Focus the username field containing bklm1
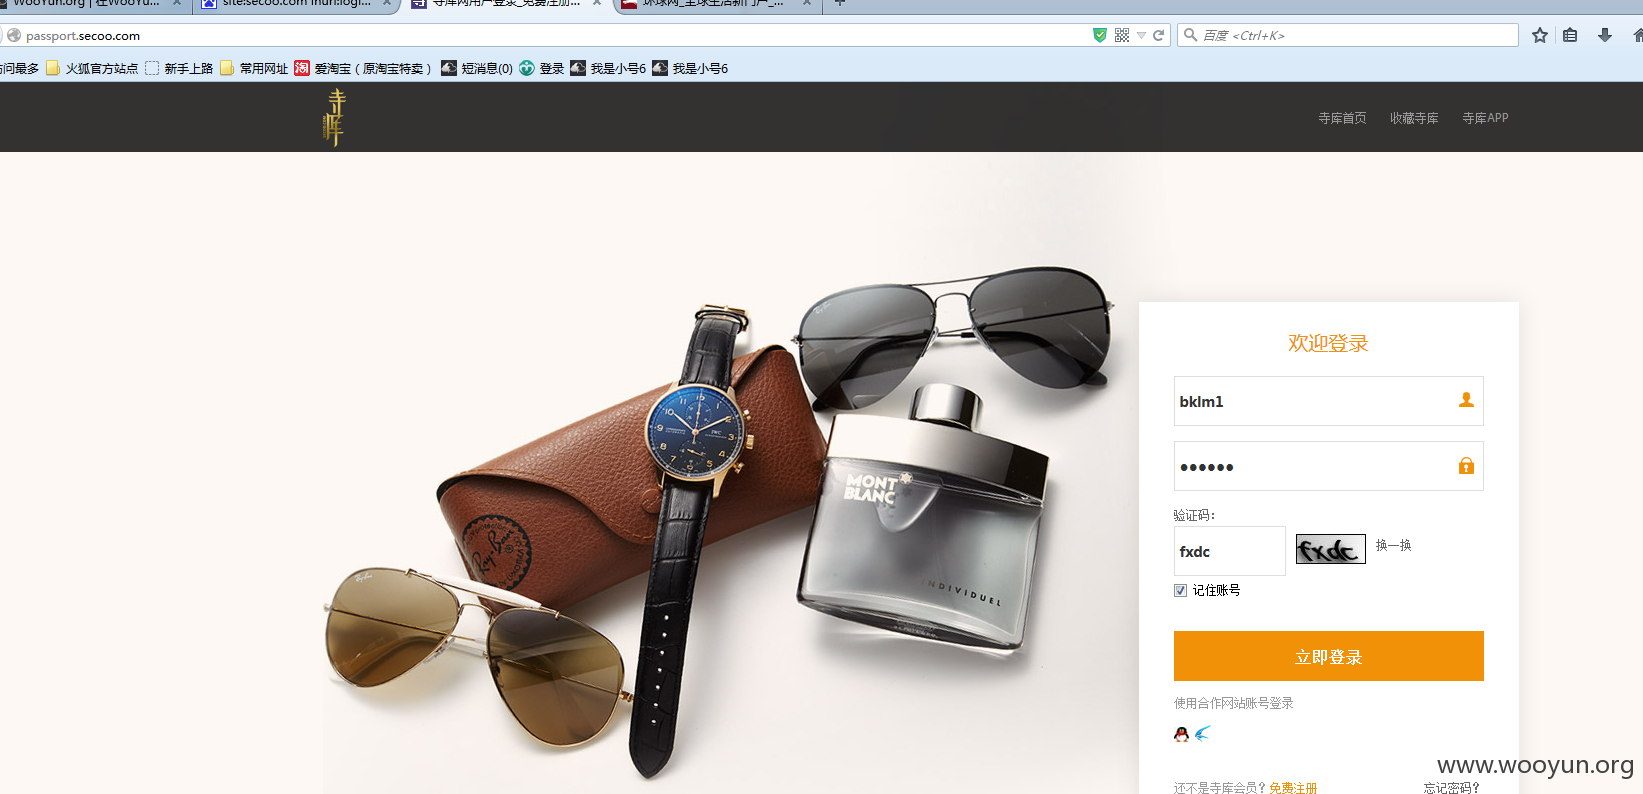 pos(1328,401)
